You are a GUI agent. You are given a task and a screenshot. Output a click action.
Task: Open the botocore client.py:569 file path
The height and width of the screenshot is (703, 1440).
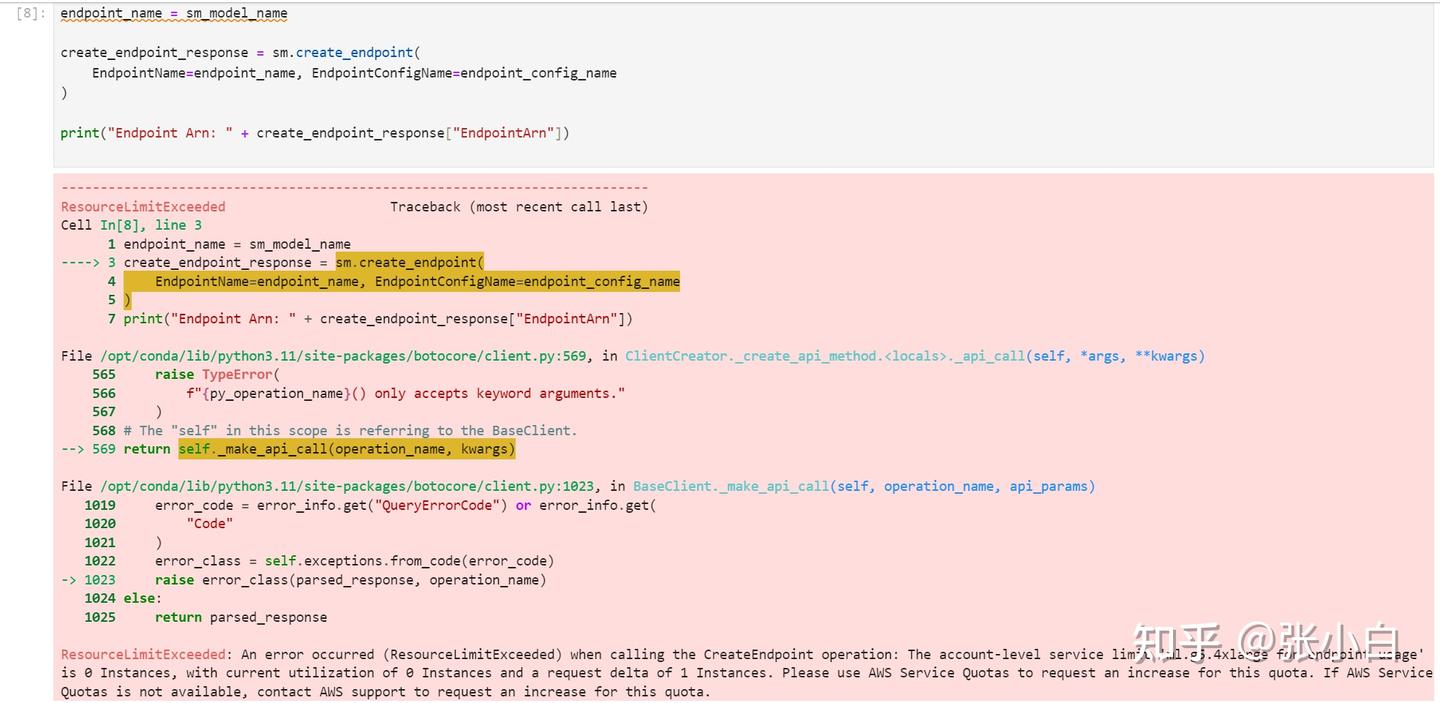(345, 356)
